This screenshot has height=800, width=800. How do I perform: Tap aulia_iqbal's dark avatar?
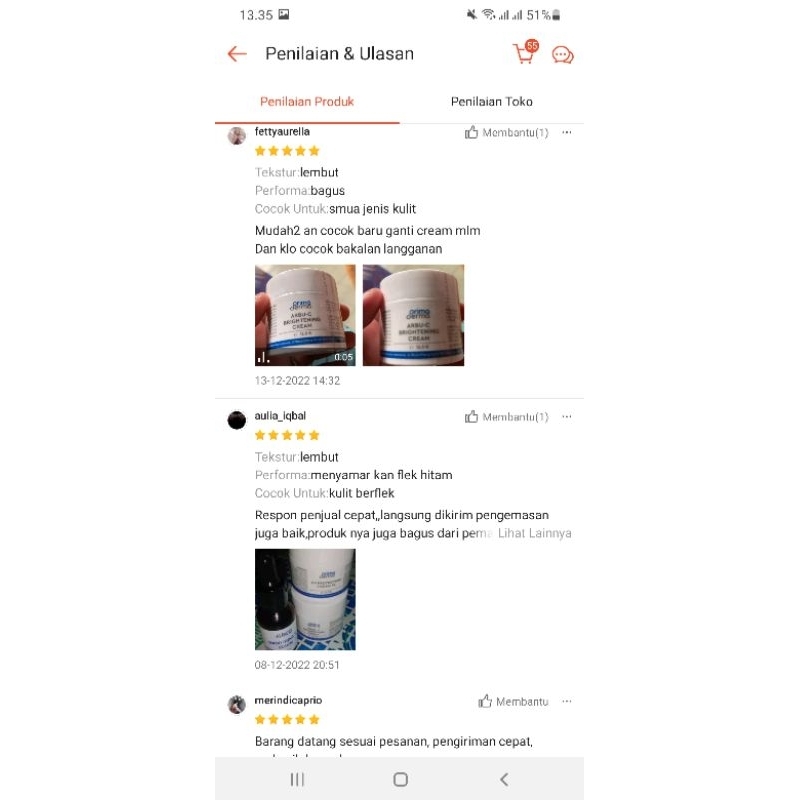(237, 420)
